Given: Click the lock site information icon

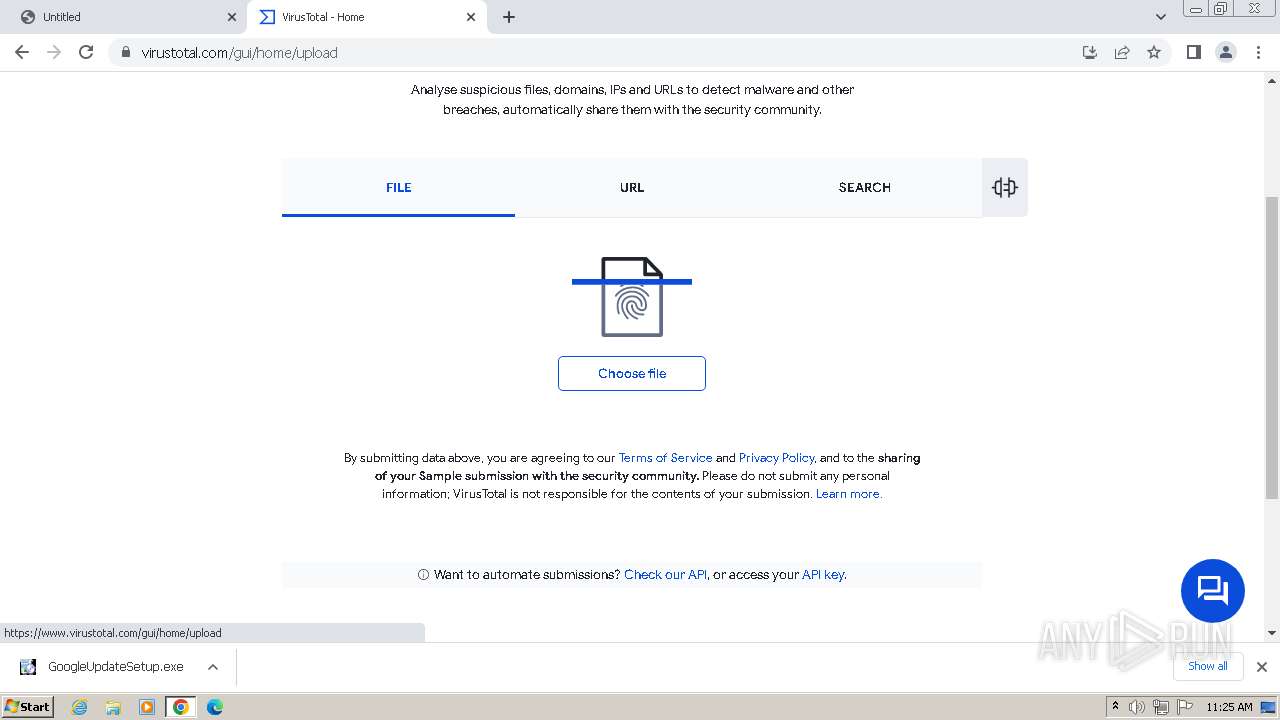Looking at the screenshot, I should 126,53.
